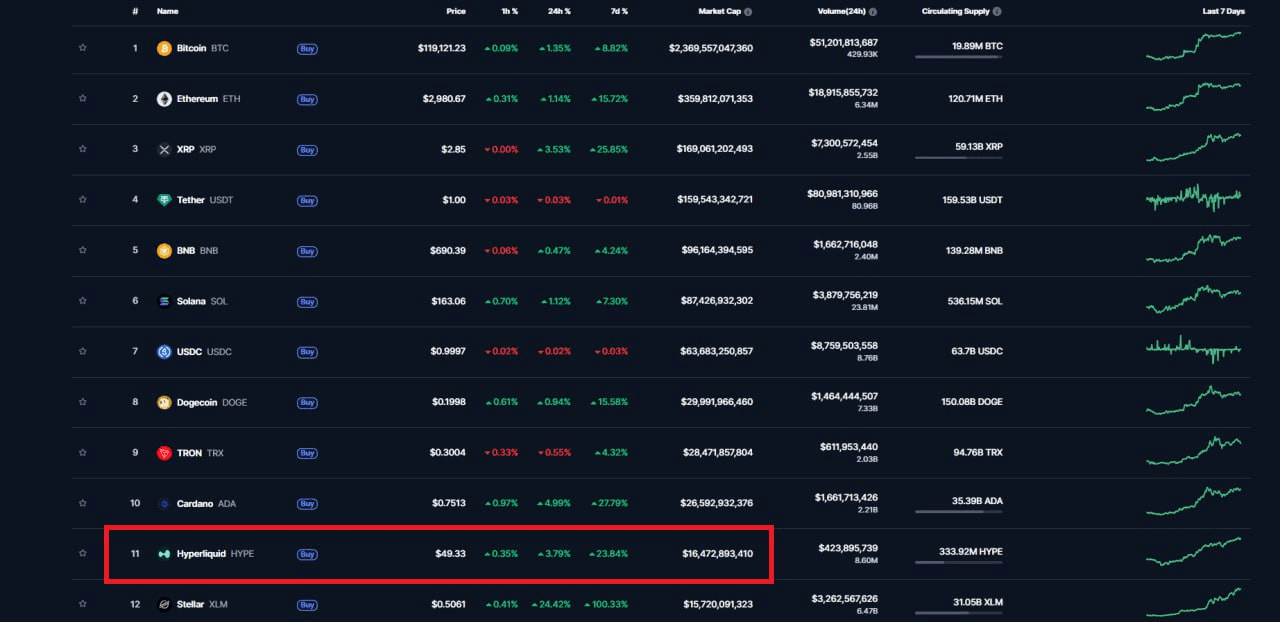Click Buy button for XRP
Image resolution: width=1280 pixels, height=622 pixels.
click(x=307, y=149)
